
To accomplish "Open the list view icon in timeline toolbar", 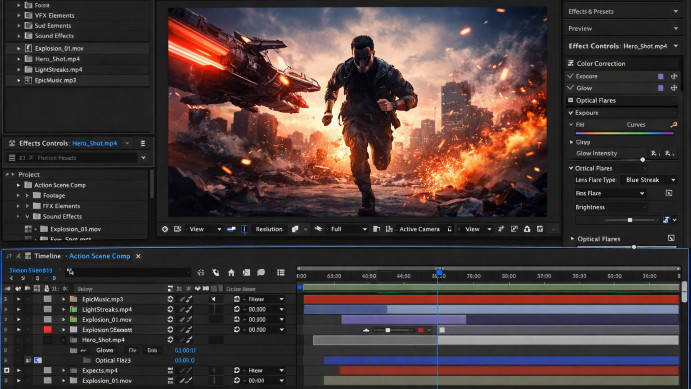I will click(281, 273).
